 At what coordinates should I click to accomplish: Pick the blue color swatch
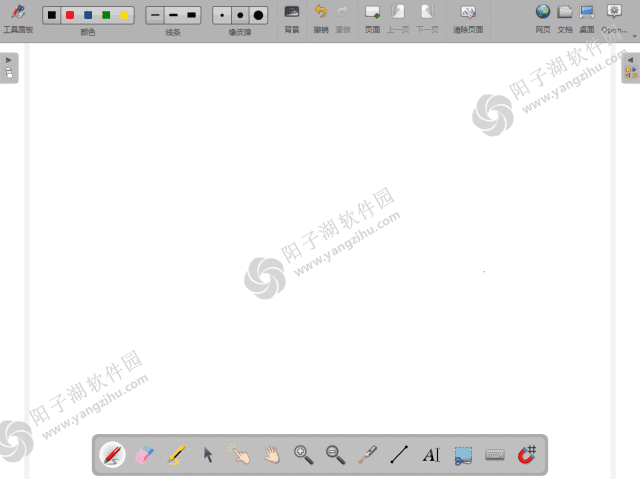click(x=88, y=15)
